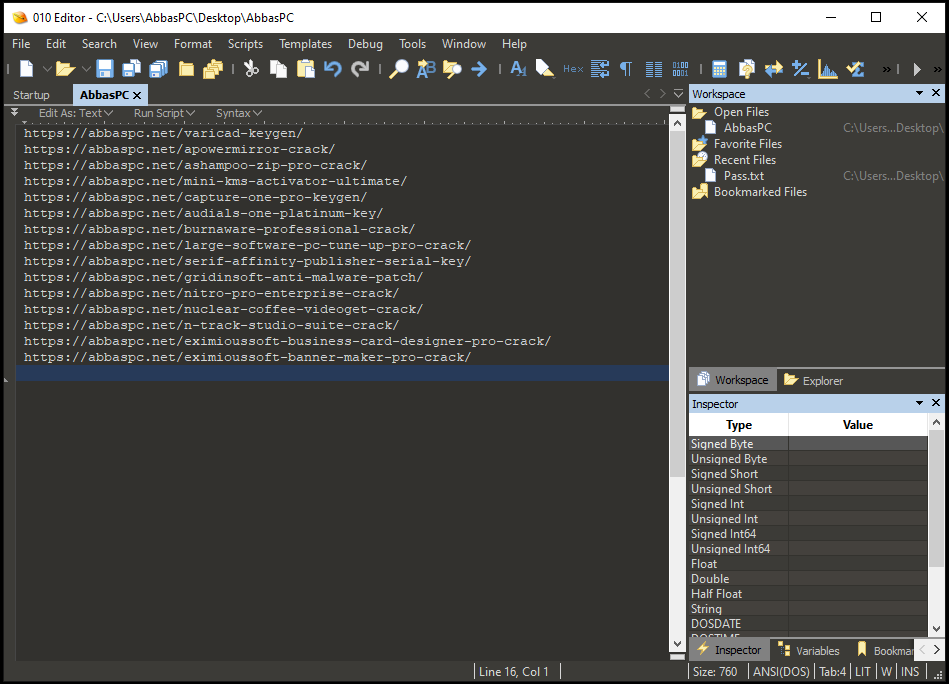949x684 pixels.
Task: Open the Scripts menu
Action: click(245, 44)
